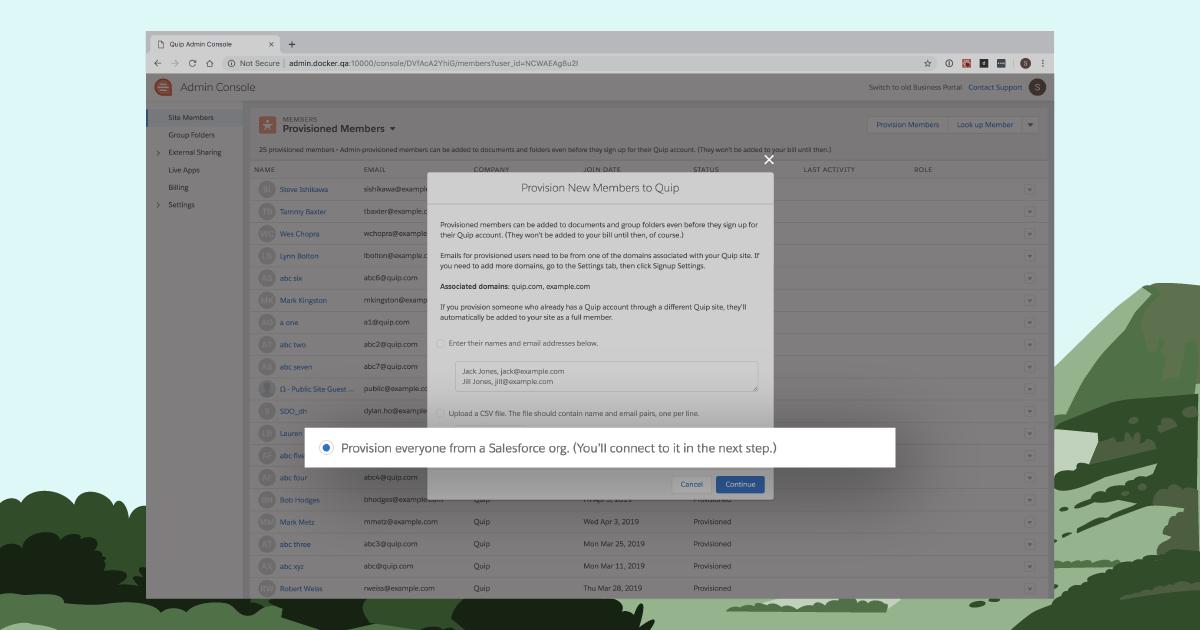The height and width of the screenshot is (630, 1200).
Task: Open row menu arrow for Steve Ishikawa
Action: 1029,189
